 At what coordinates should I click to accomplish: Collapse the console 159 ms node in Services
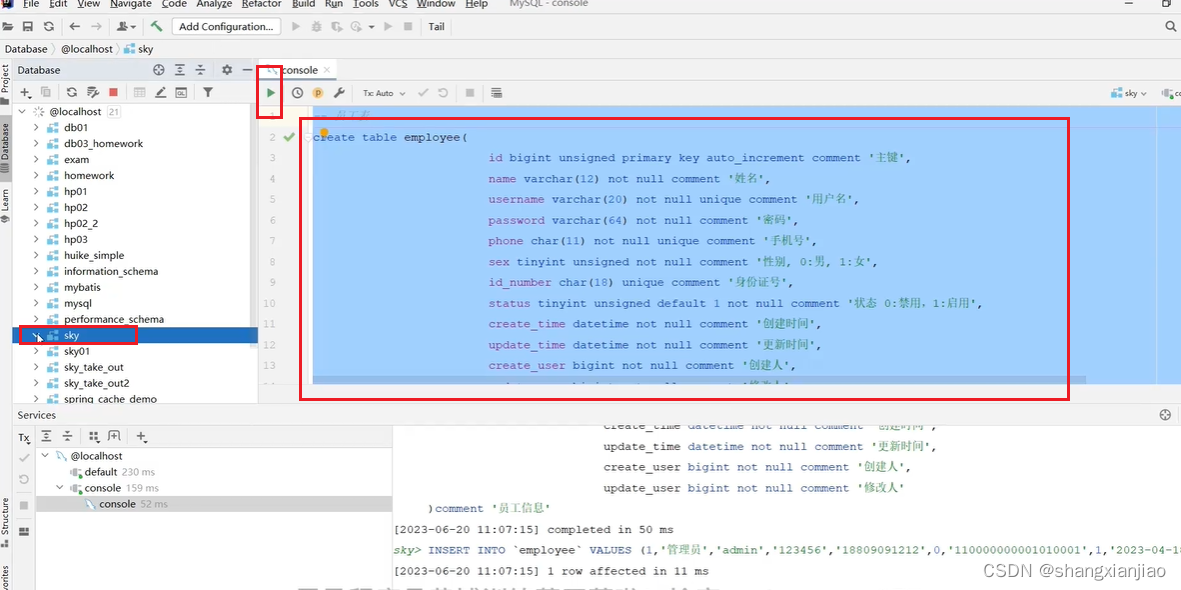(x=60, y=488)
